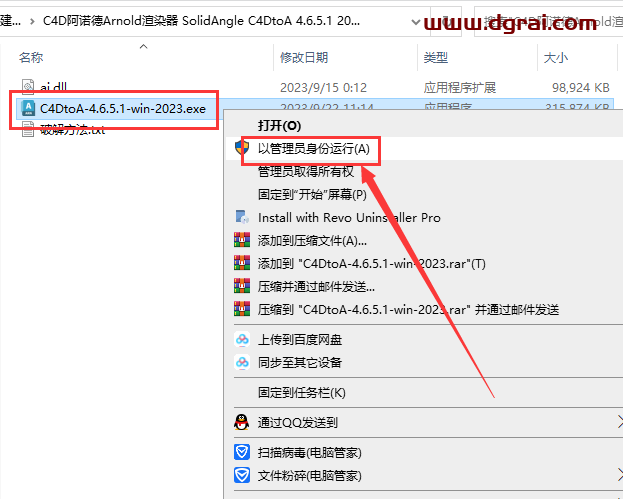Choose 管理员取得所有权 menu entry
This screenshot has height=499, width=623.
click(x=306, y=172)
